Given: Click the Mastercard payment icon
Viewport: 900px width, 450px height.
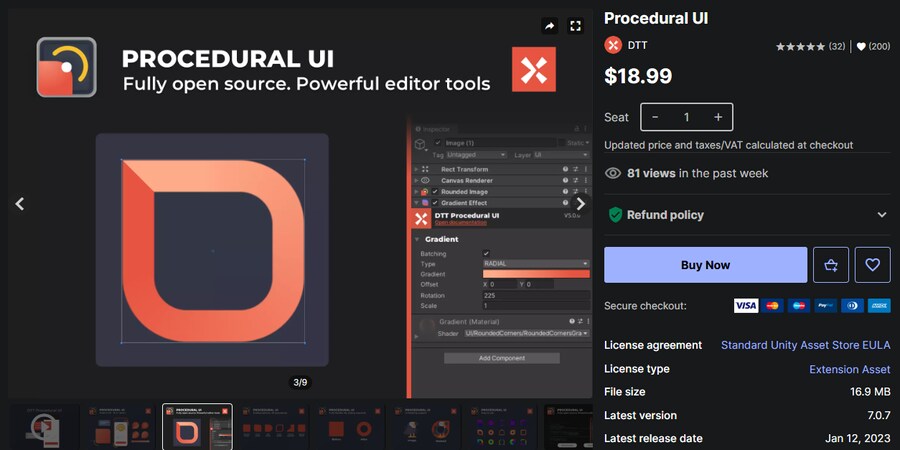Looking at the screenshot, I should pyautogui.click(x=773, y=305).
